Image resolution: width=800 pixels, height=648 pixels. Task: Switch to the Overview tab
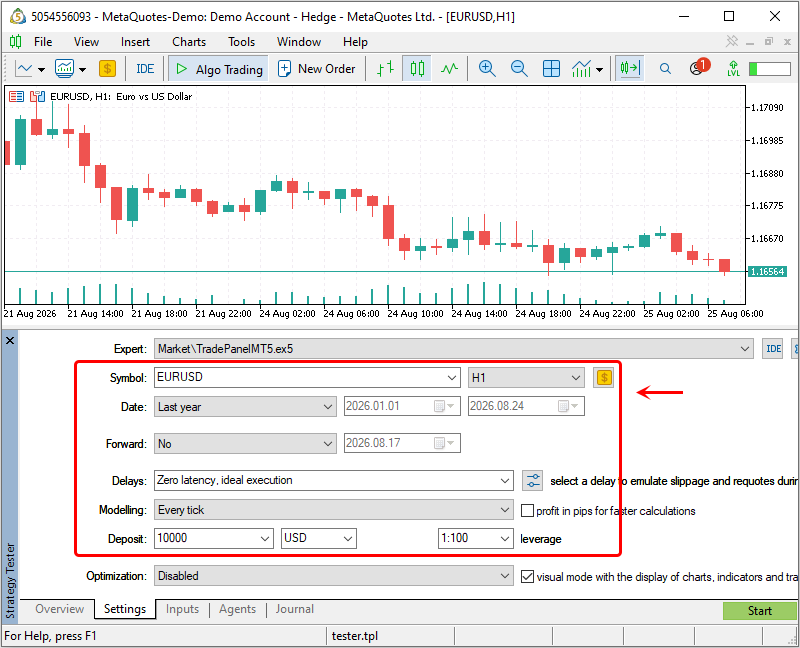[x=60, y=609]
